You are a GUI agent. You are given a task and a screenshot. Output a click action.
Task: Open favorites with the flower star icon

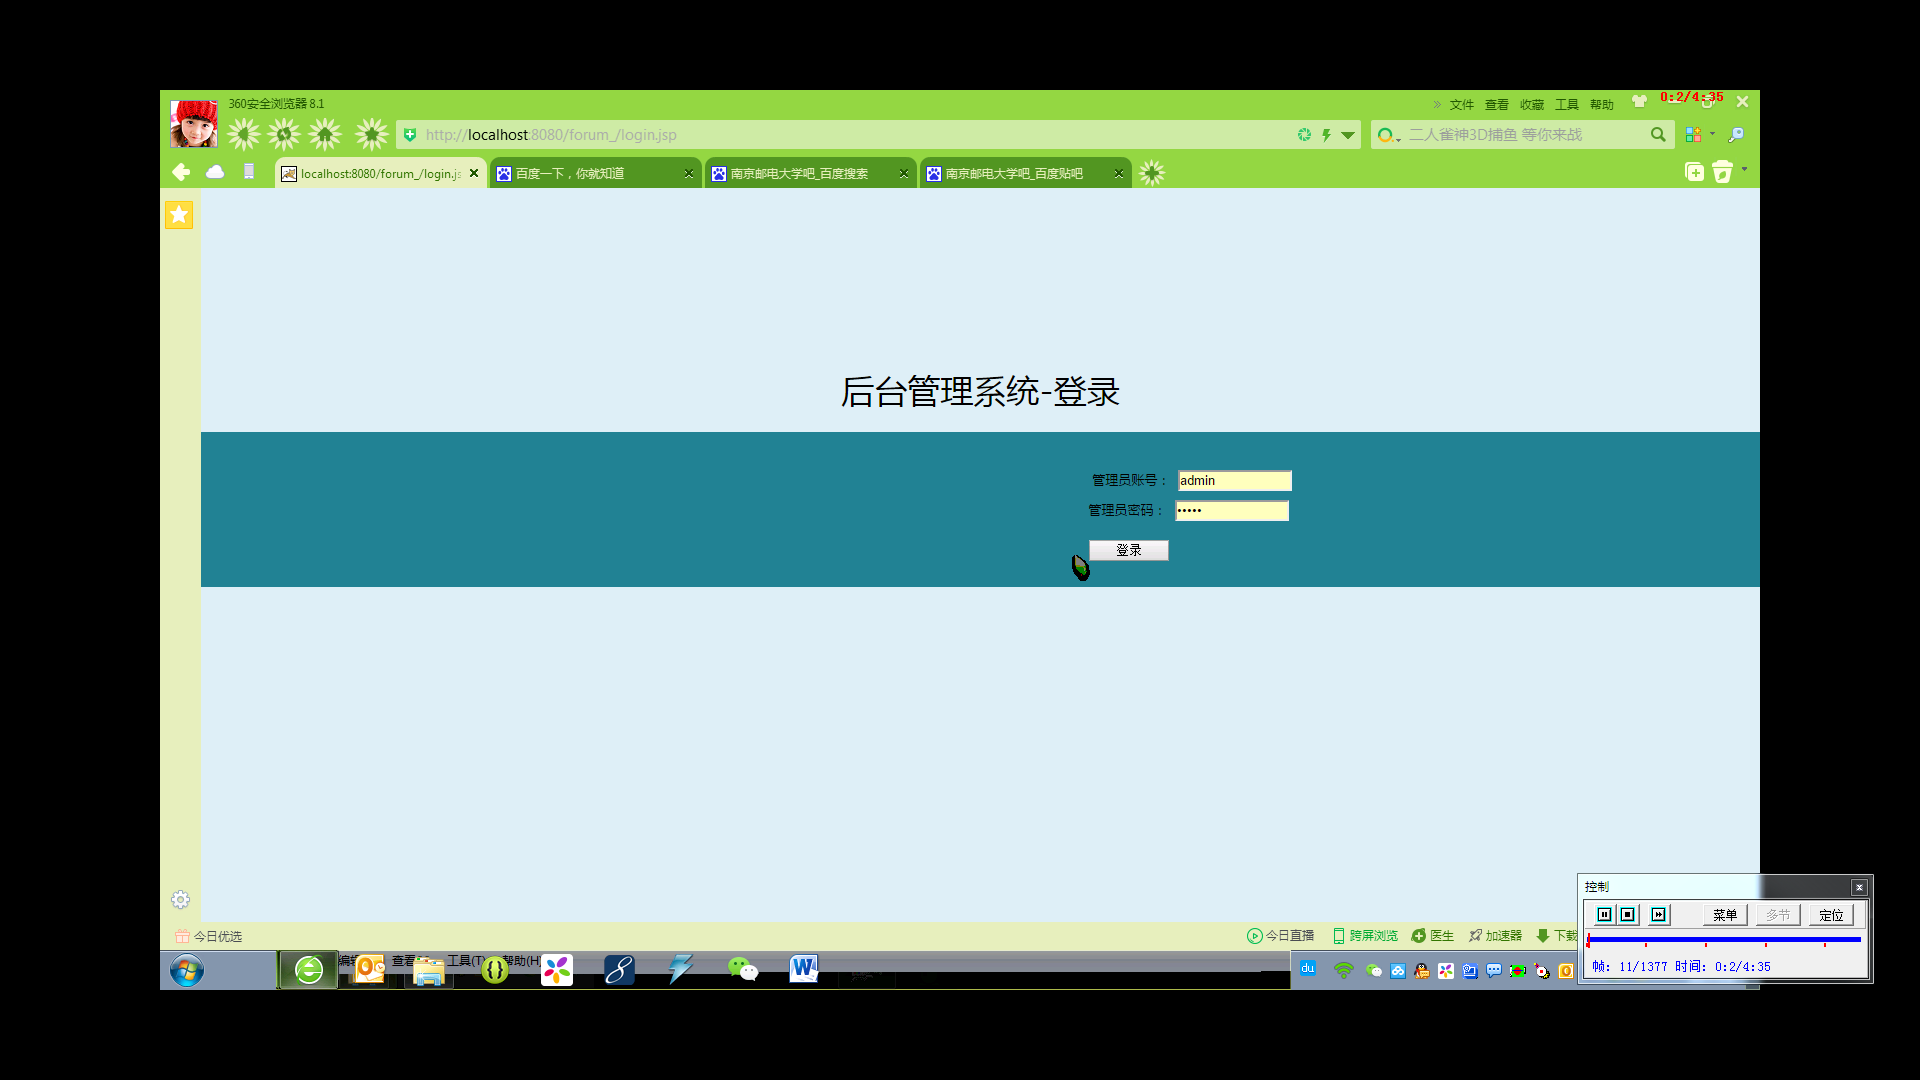372,134
